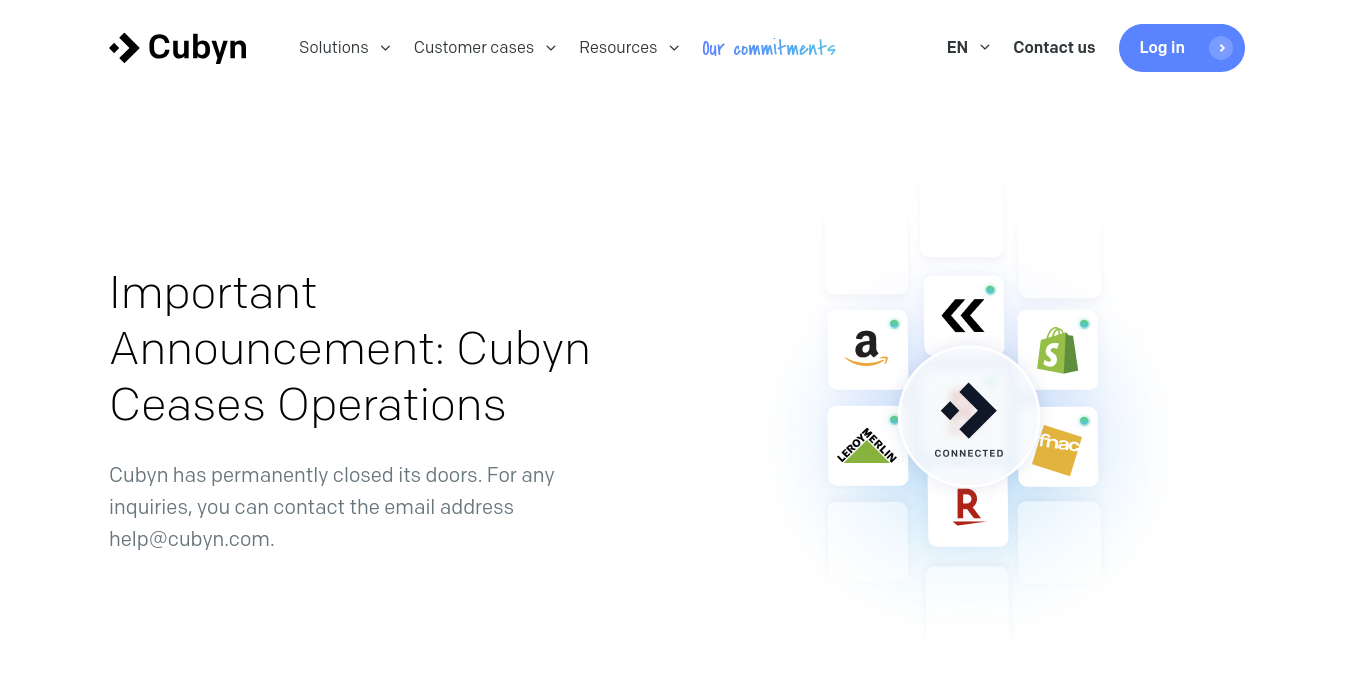Image resolution: width=1366 pixels, height=682 pixels.
Task: Expand the Solutions dropdown
Action: pyautogui.click(x=345, y=47)
